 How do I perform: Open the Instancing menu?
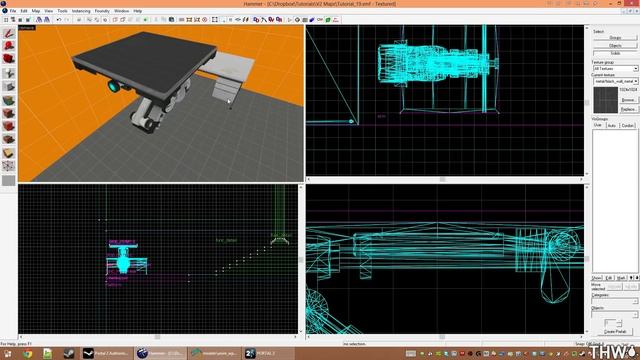(81, 11)
